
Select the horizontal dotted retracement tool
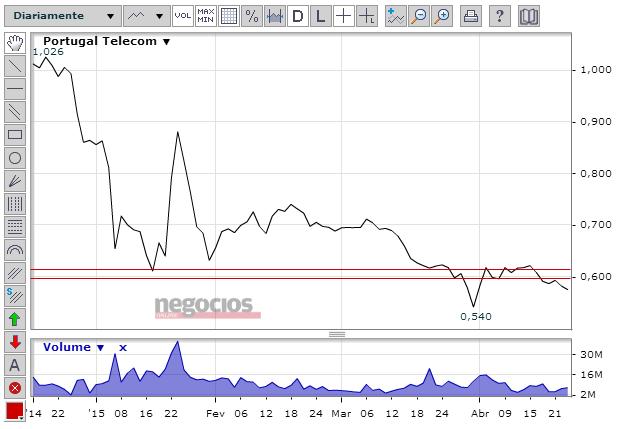point(15,227)
